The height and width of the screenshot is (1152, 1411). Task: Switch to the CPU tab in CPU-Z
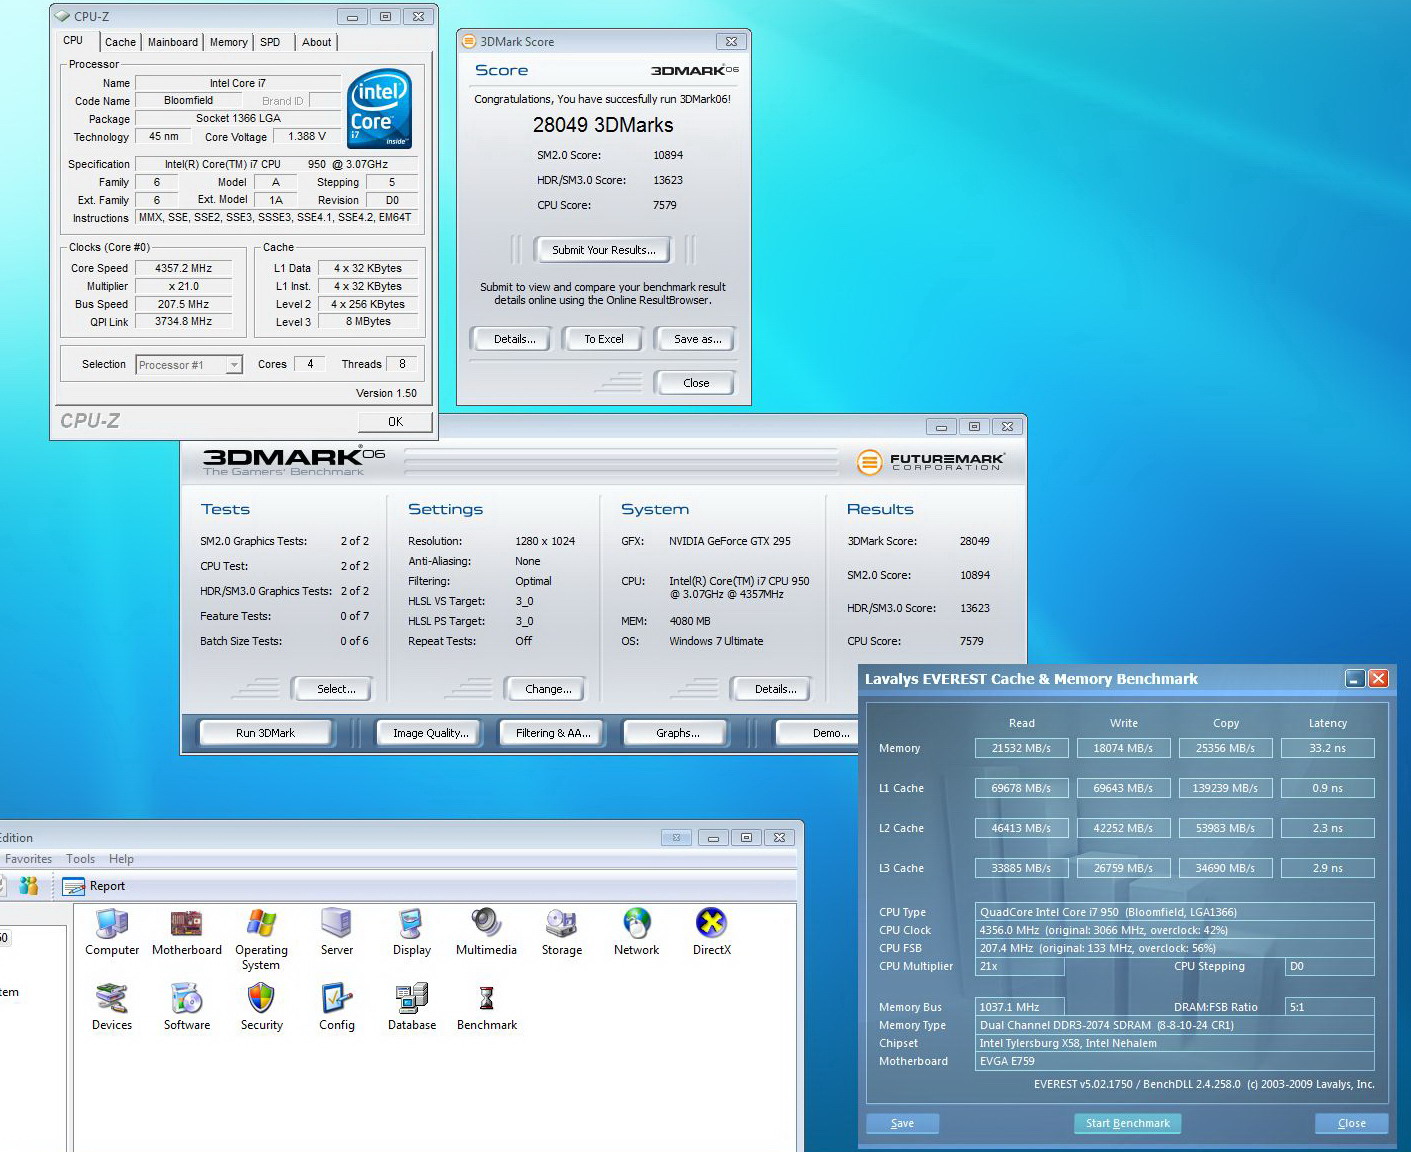coord(73,41)
